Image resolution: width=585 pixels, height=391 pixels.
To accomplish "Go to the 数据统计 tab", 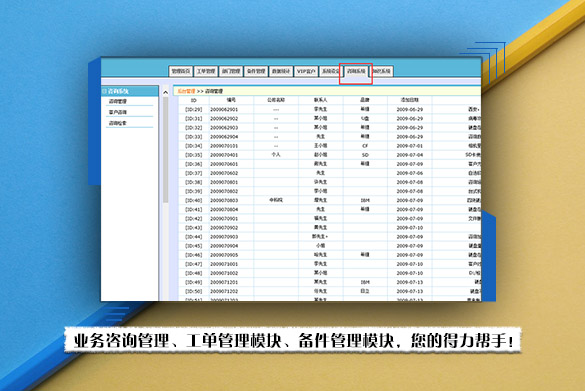I will (281, 71).
